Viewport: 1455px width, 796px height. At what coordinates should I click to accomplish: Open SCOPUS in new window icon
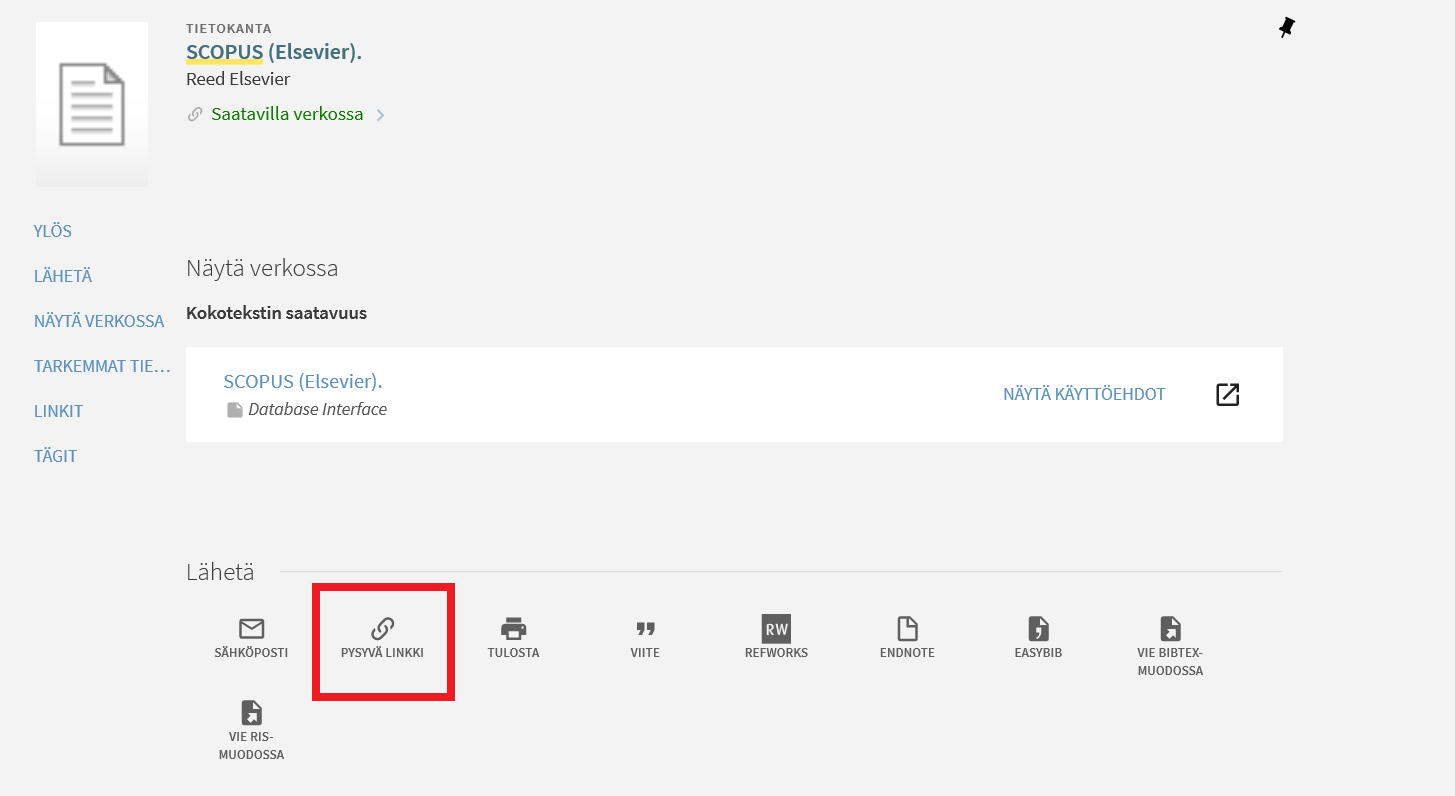coord(1227,394)
